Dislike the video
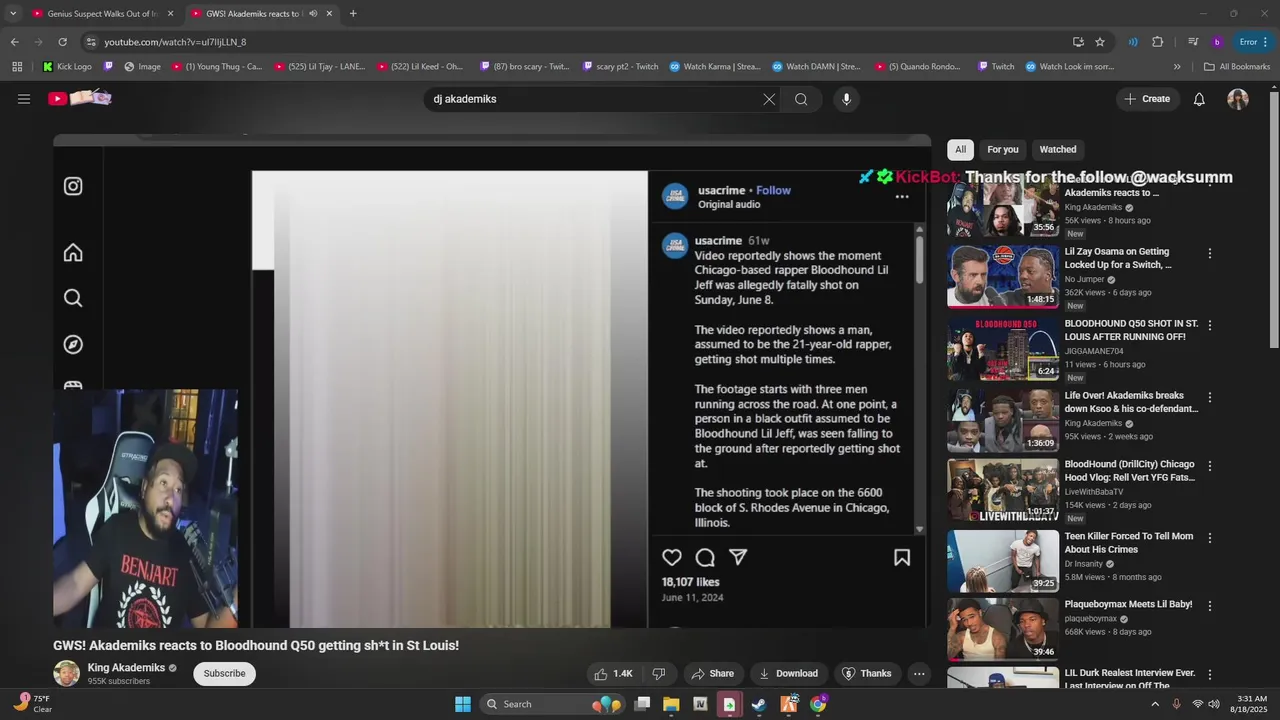Viewport: 1280px width, 720px height. [x=658, y=674]
